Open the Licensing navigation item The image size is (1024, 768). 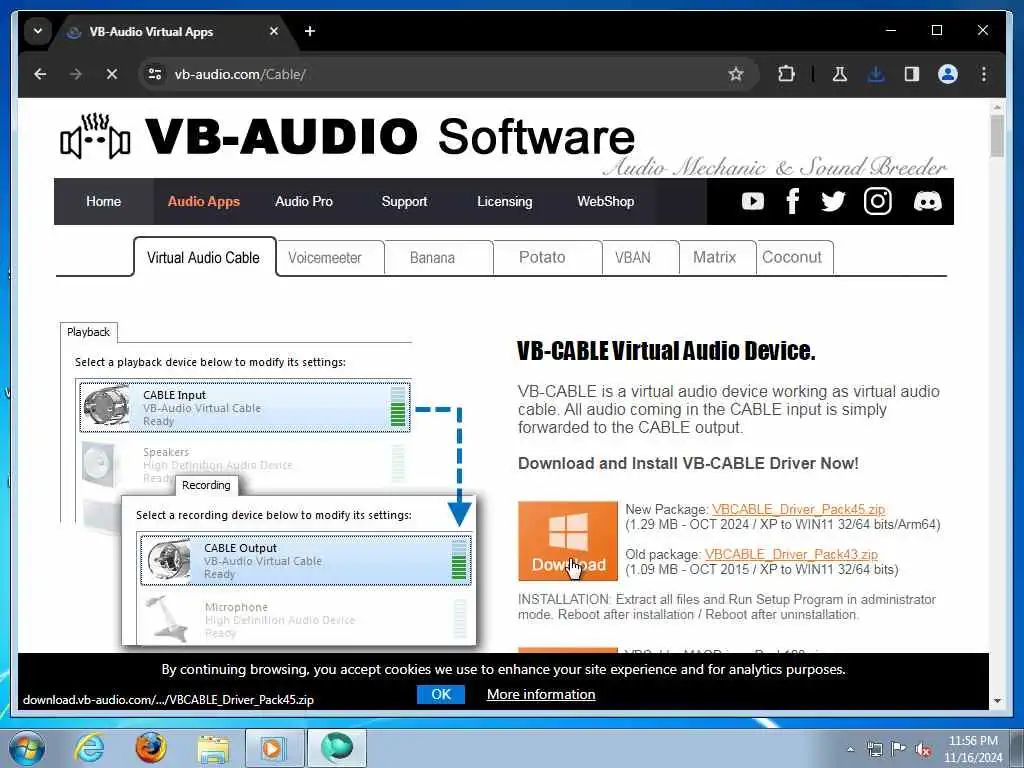click(504, 201)
